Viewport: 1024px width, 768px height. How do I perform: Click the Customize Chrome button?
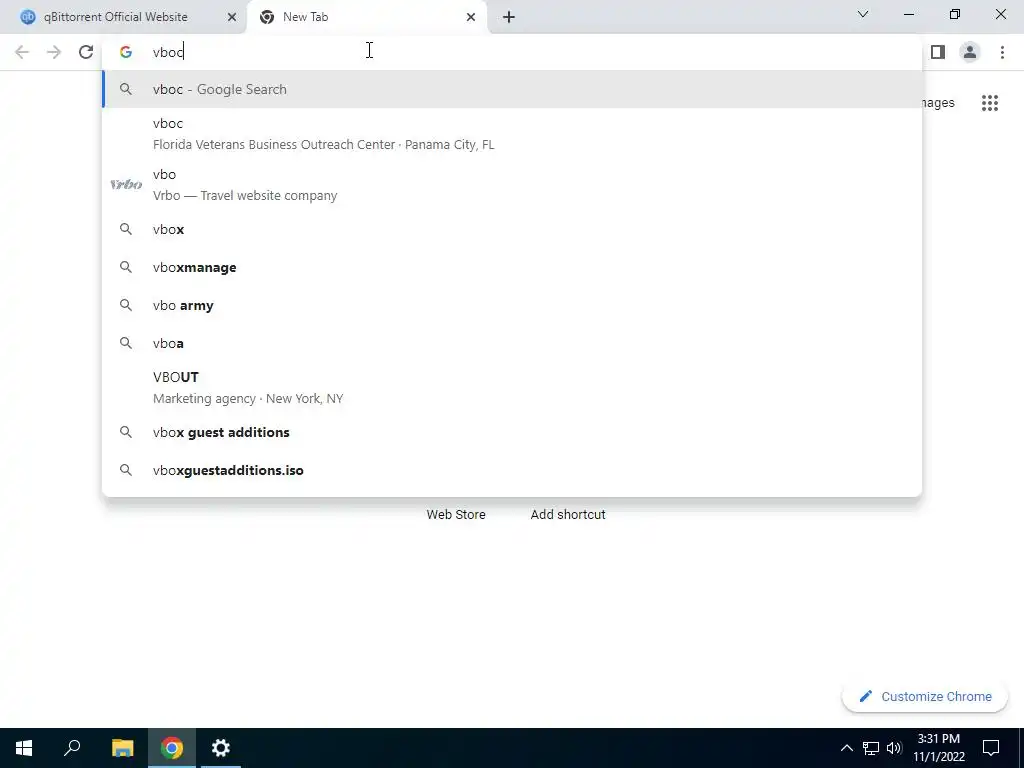click(x=925, y=696)
